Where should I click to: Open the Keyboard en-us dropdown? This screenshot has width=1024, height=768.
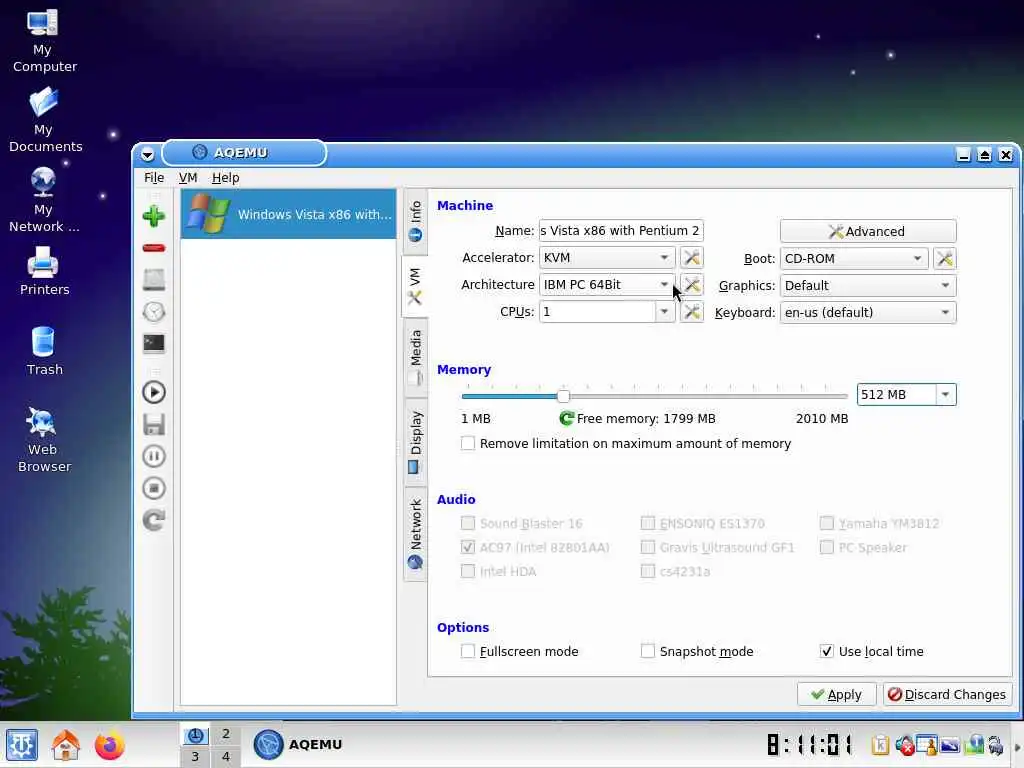pos(868,313)
